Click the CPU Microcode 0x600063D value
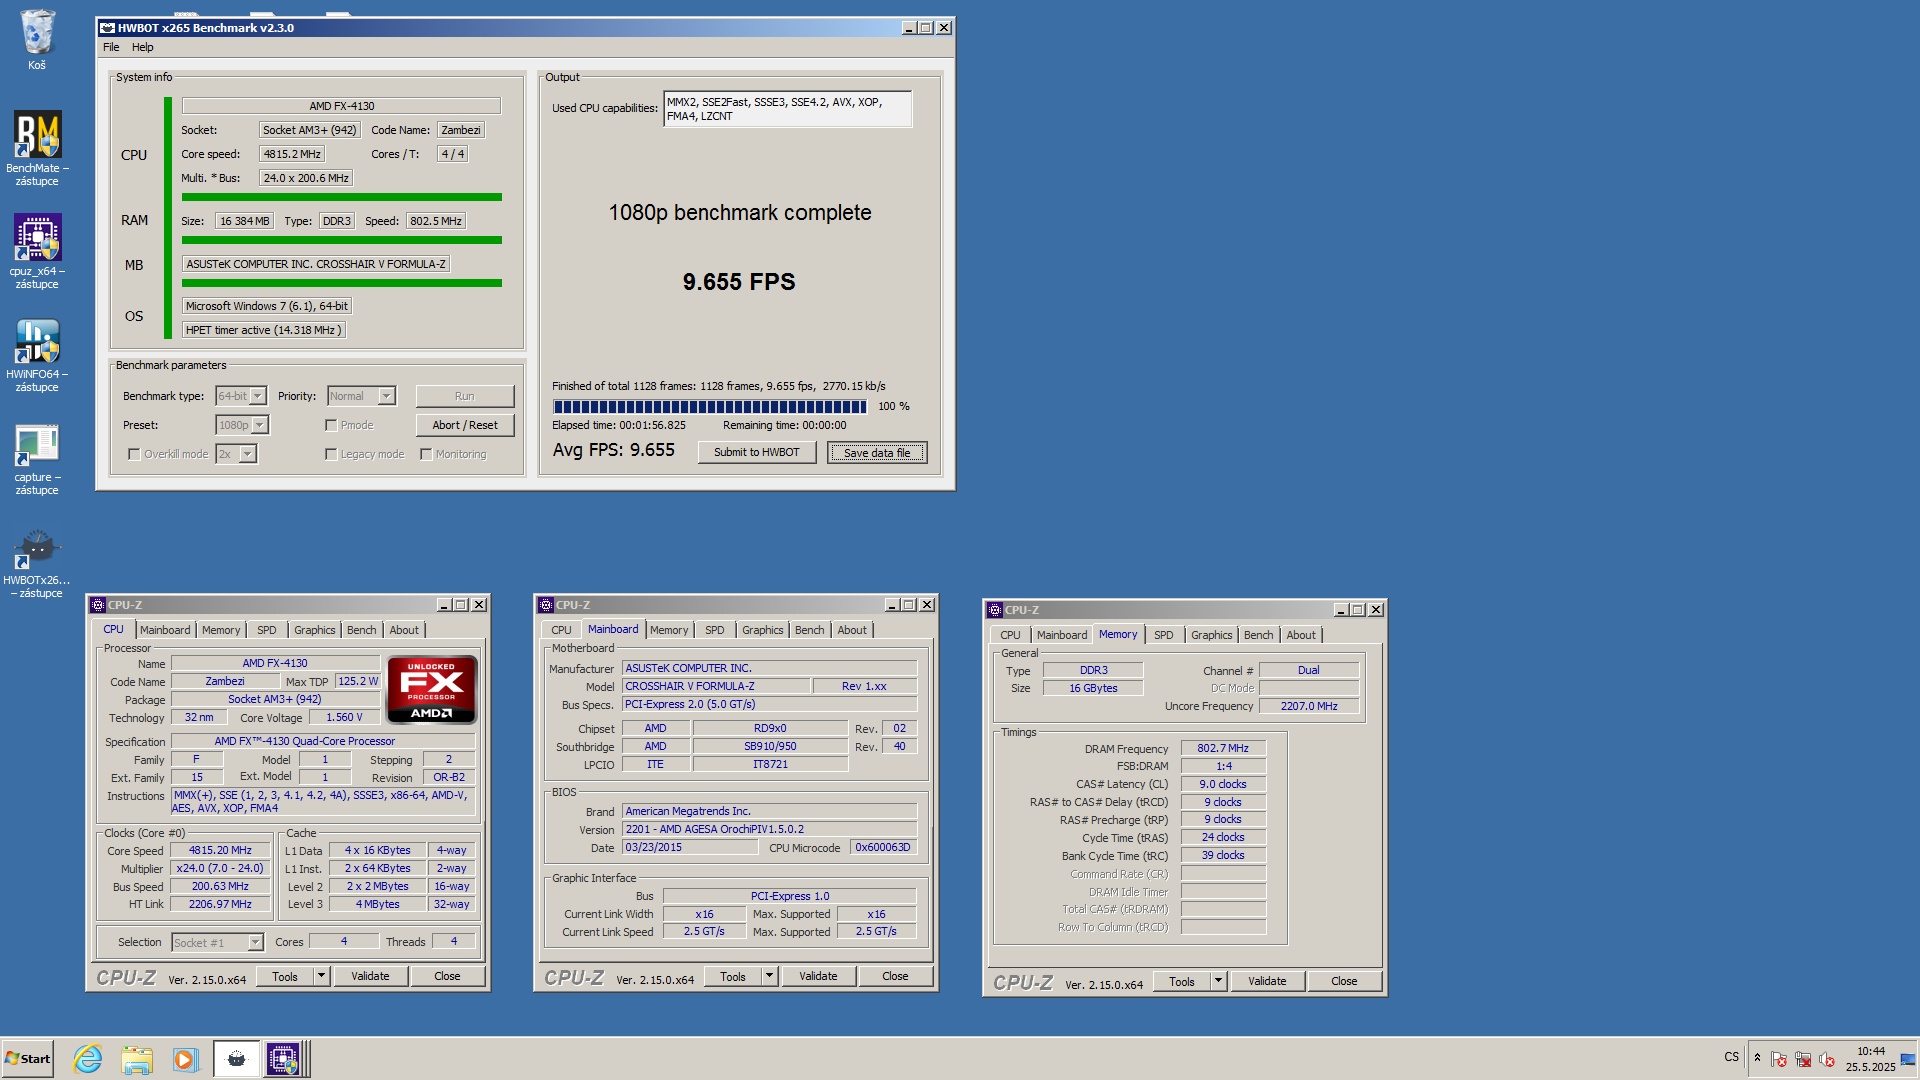 click(x=883, y=847)
